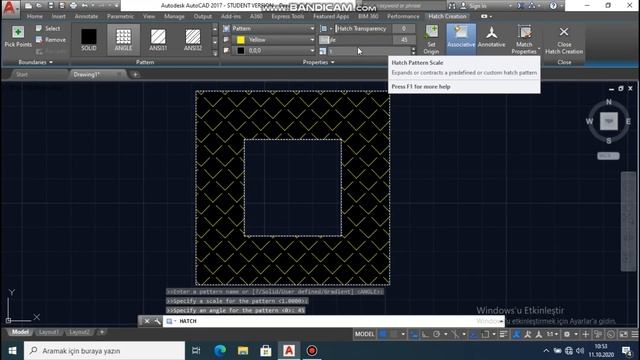Open the Home ribbon tab

(x=35, y=16)
